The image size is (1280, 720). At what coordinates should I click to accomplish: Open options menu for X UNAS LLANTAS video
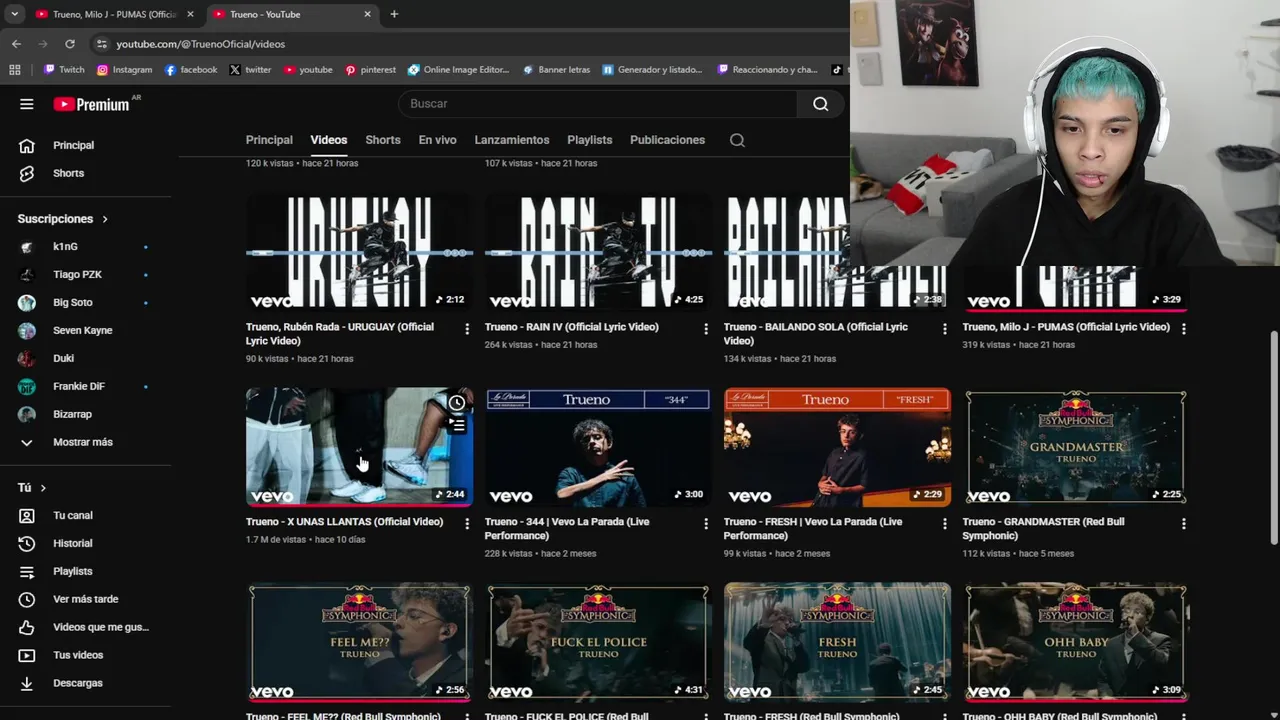[x=466, y=523]
